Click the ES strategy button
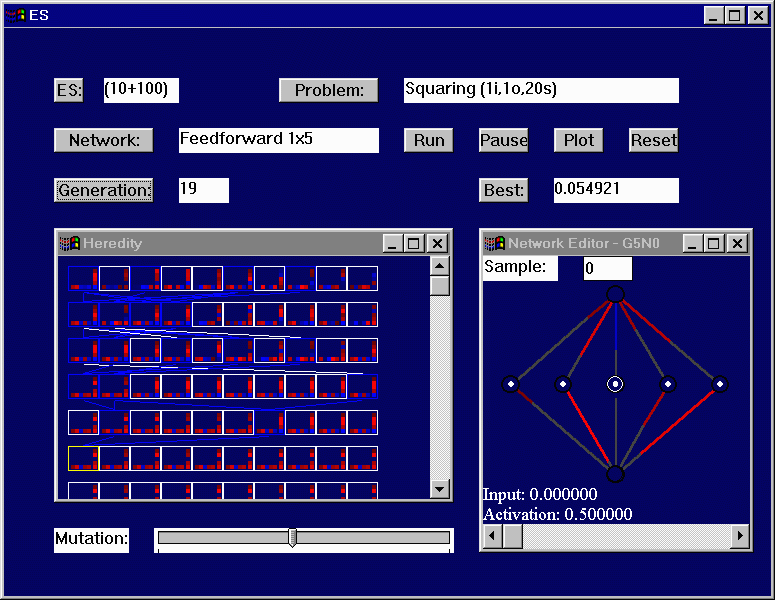 68,90
